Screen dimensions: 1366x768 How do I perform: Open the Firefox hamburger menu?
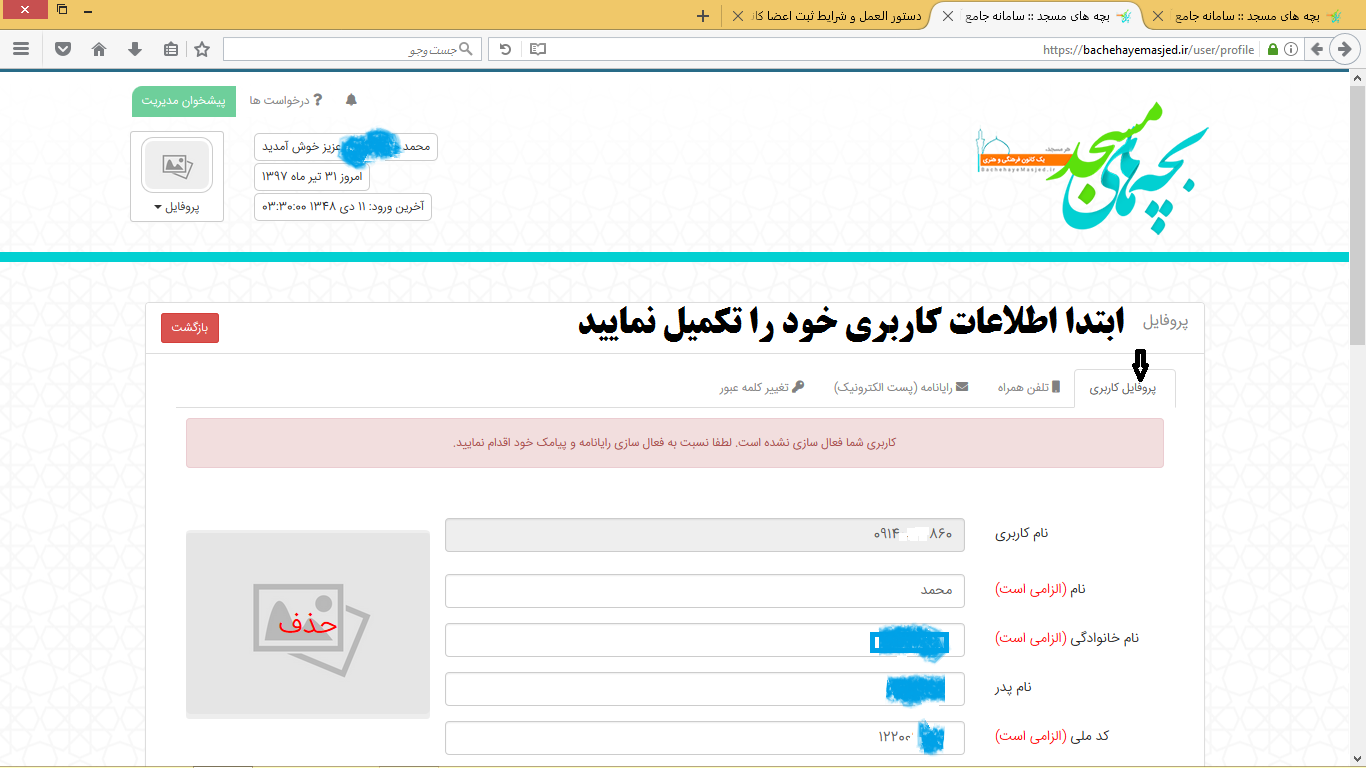pyautogui.click(x=21, y=49)
